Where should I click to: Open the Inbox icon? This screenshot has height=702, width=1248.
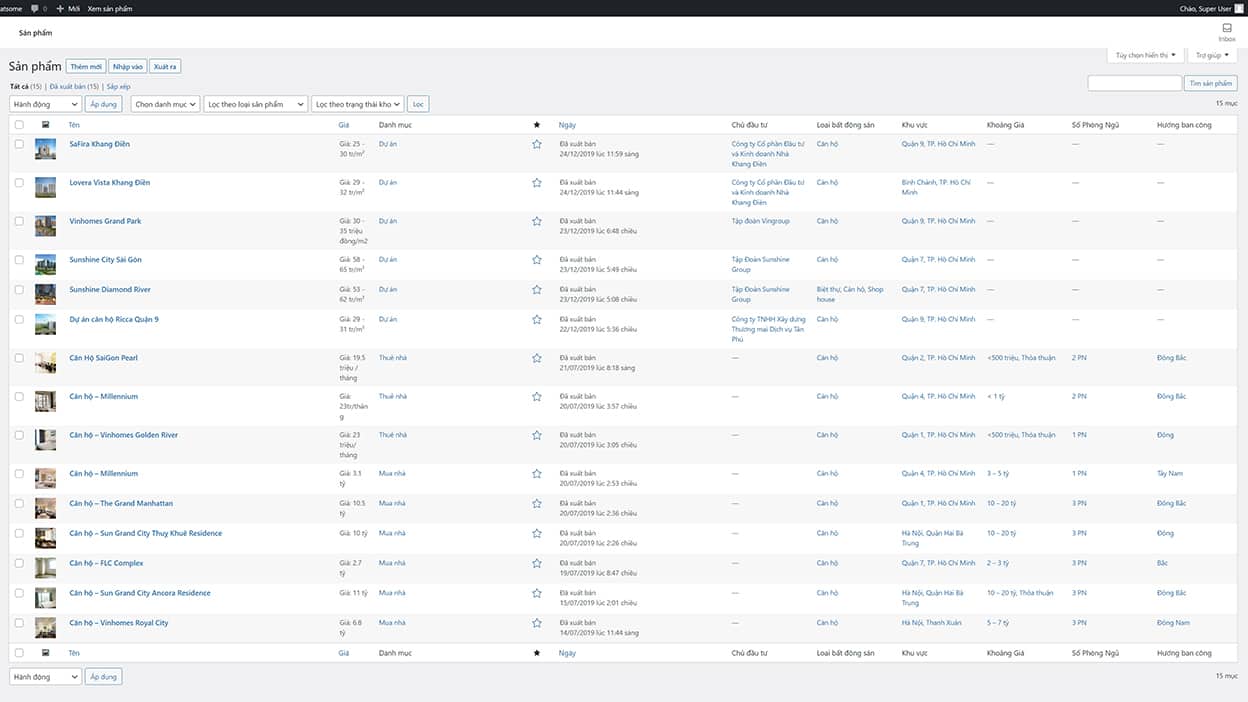click(x=1226, y=30)
